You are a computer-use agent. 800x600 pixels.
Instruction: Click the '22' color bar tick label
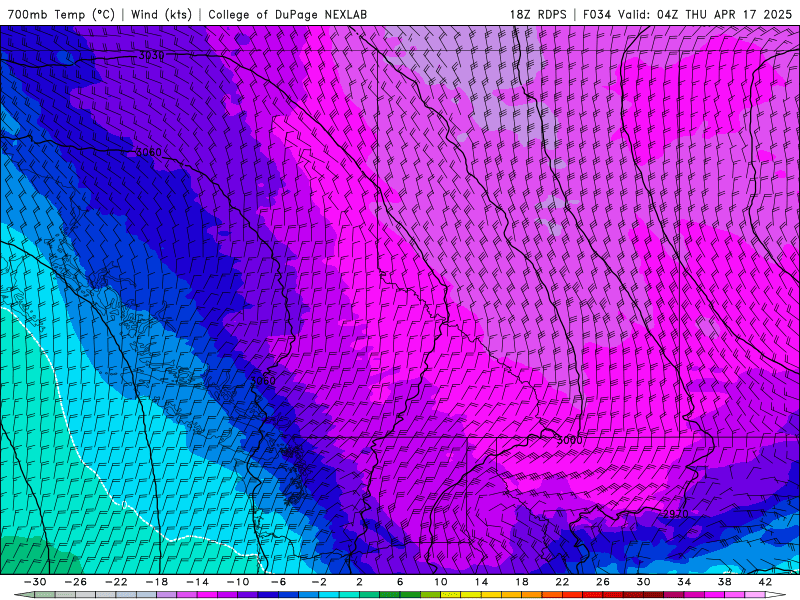[x=562, y=582]
